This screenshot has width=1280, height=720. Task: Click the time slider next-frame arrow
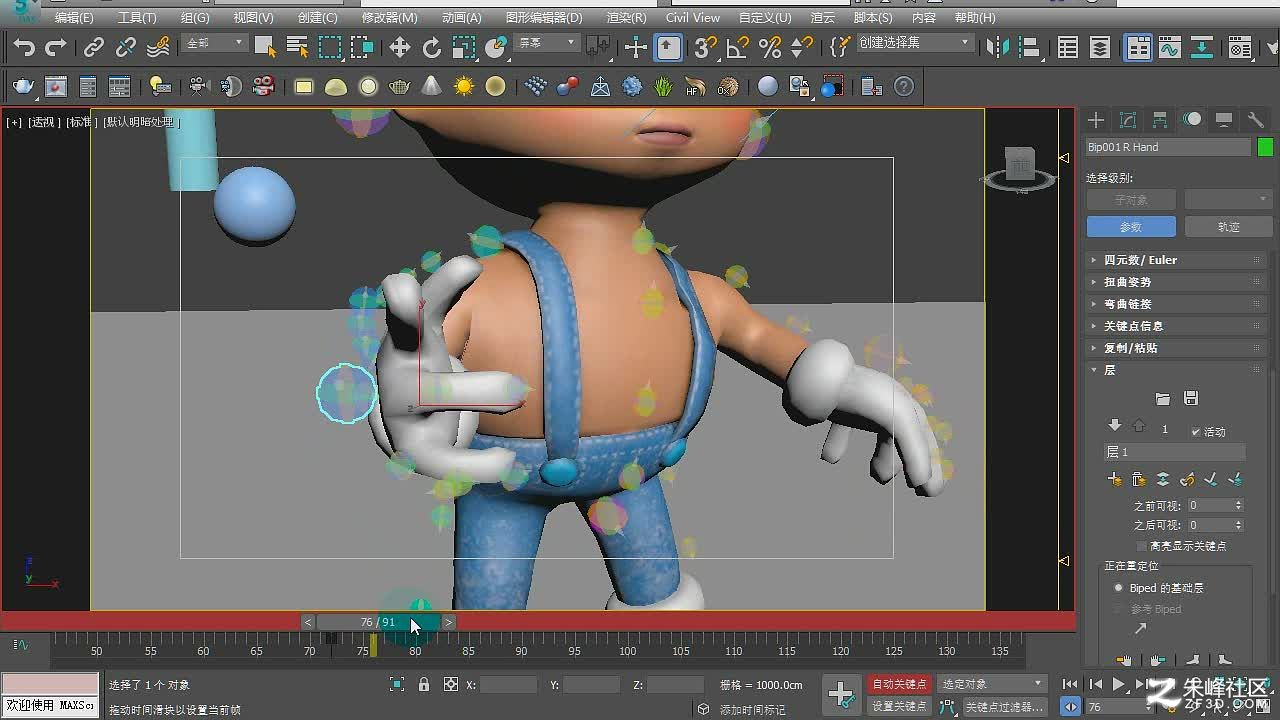click(449, 622)
